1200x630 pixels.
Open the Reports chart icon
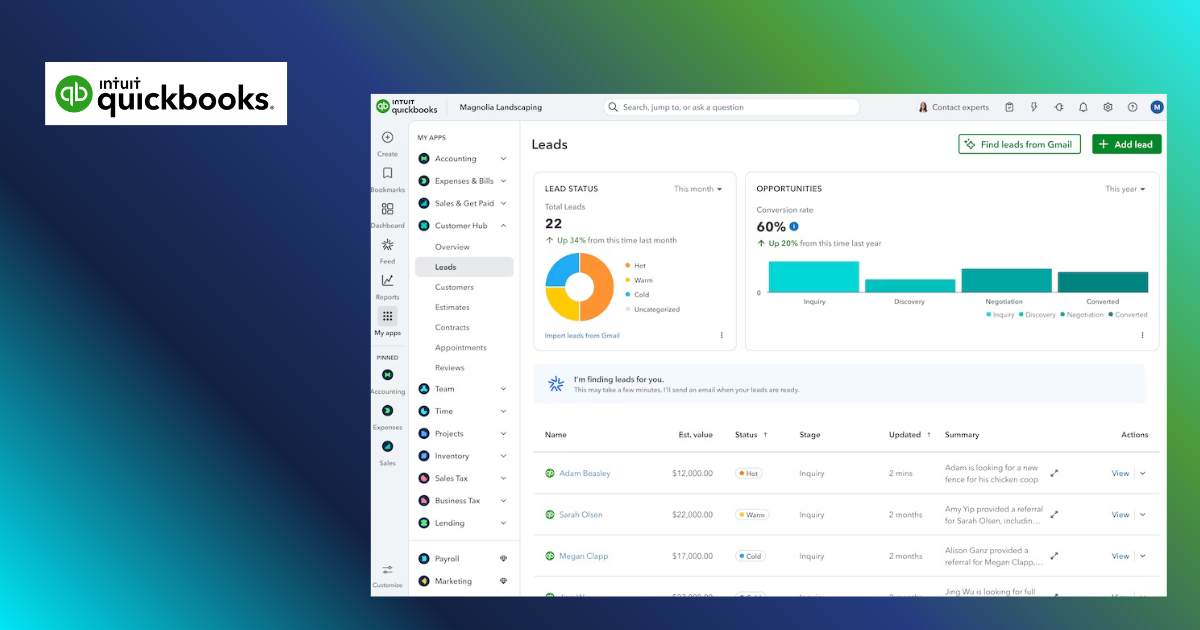pyautogui.click(x=387, y=281)
